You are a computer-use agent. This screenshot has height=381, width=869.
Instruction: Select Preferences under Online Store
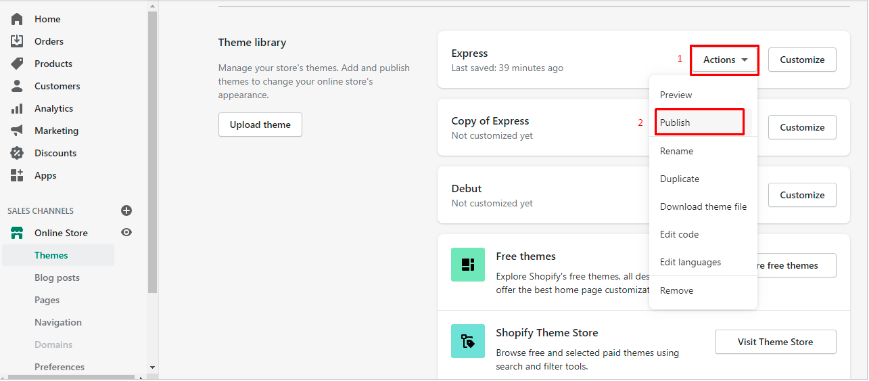59,367
